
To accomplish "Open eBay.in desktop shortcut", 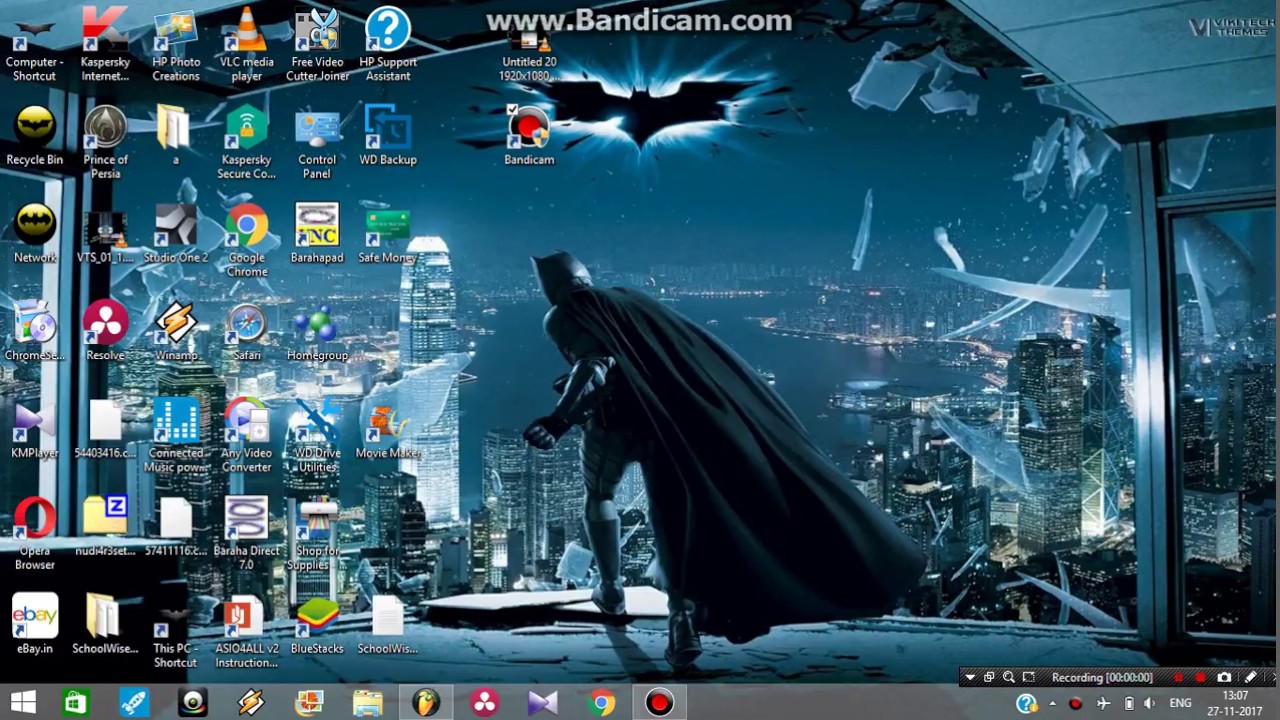I will click(x=34, y=624).
